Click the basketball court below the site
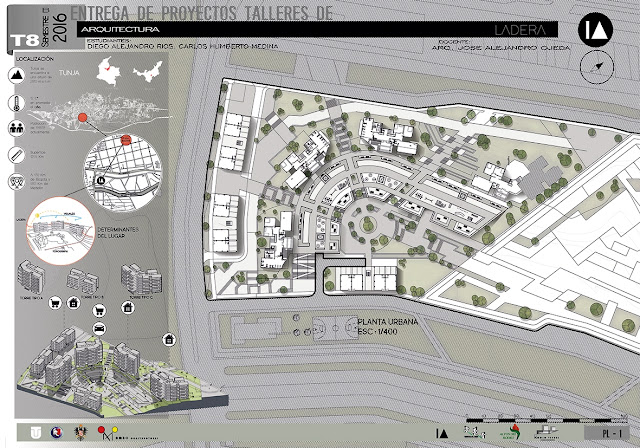The image size is (640, 448). pyautogui.click(x=336, y=328)
